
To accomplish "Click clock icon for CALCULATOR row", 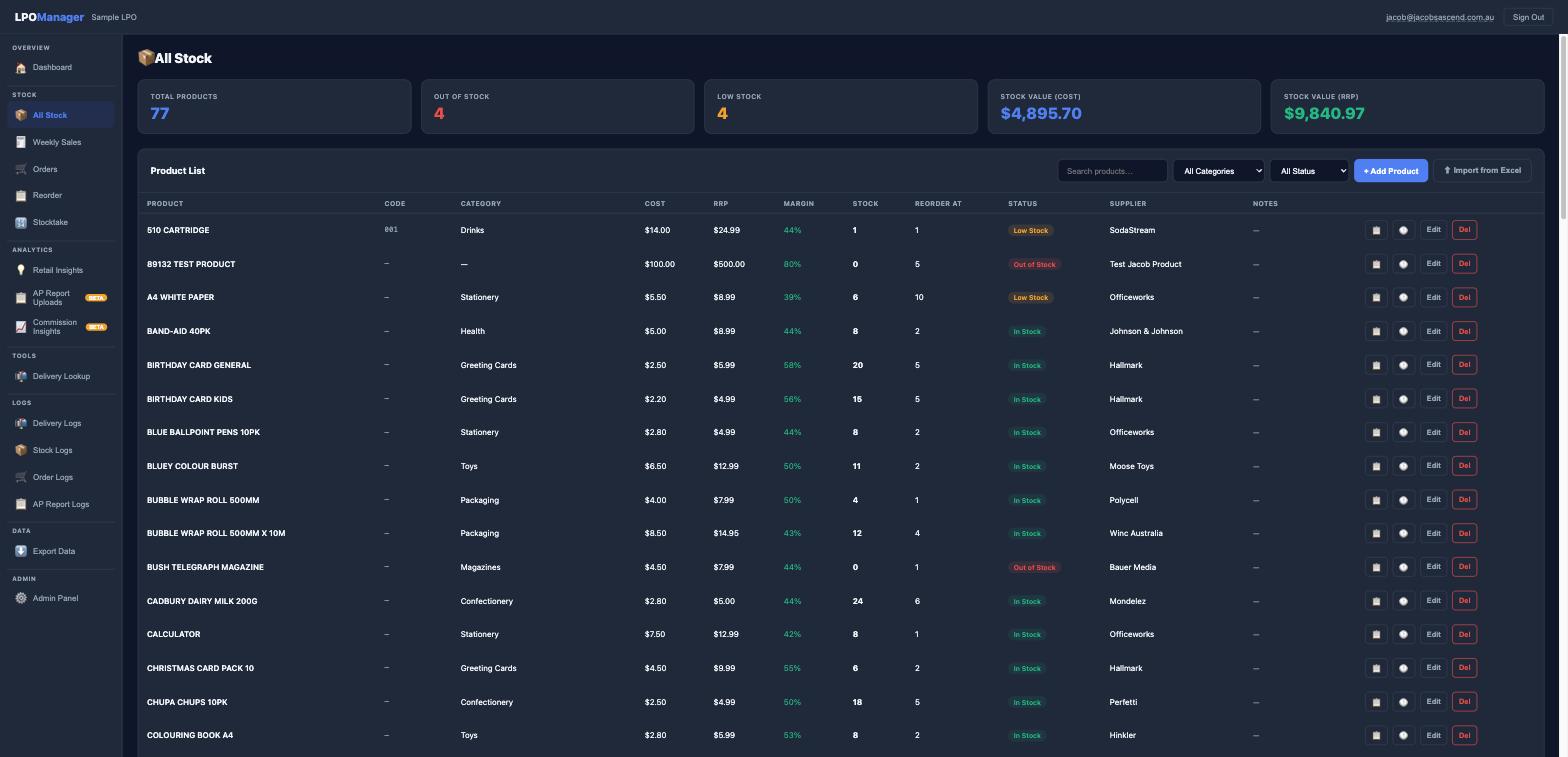I will click(1403, 634).
